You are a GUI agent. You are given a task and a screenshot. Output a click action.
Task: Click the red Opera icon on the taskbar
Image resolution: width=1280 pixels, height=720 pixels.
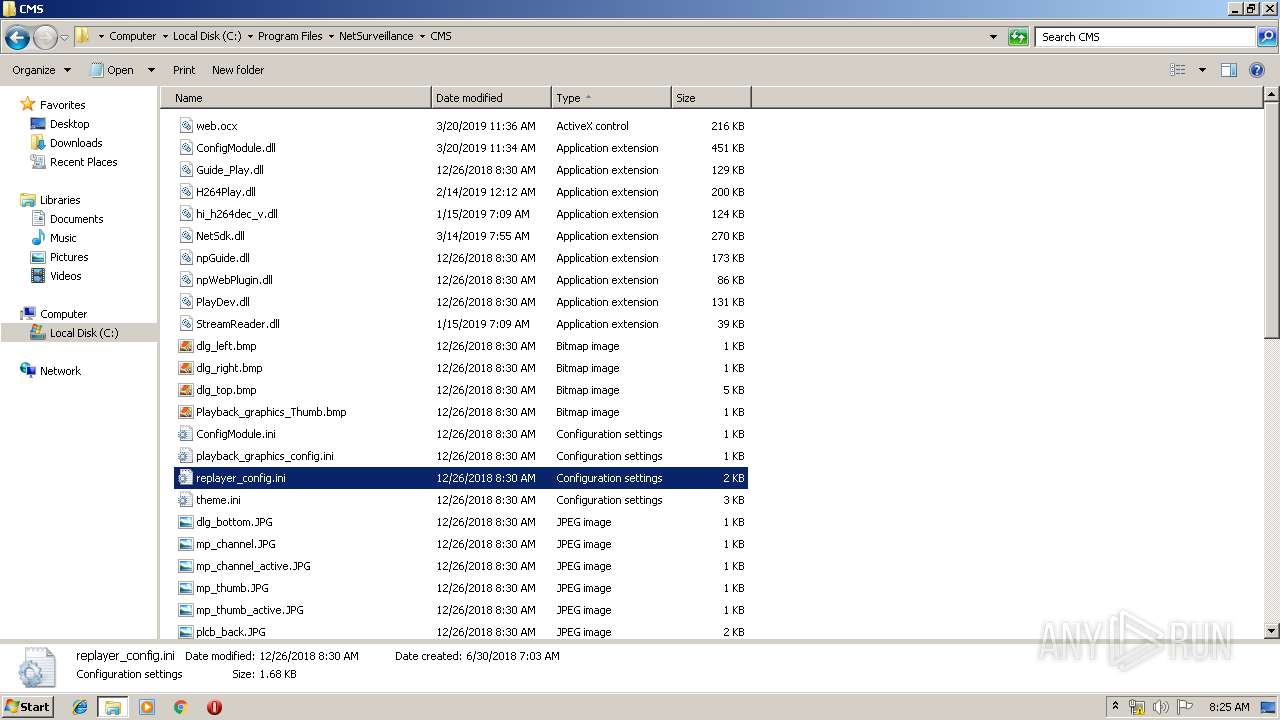(x=214, y=707)
